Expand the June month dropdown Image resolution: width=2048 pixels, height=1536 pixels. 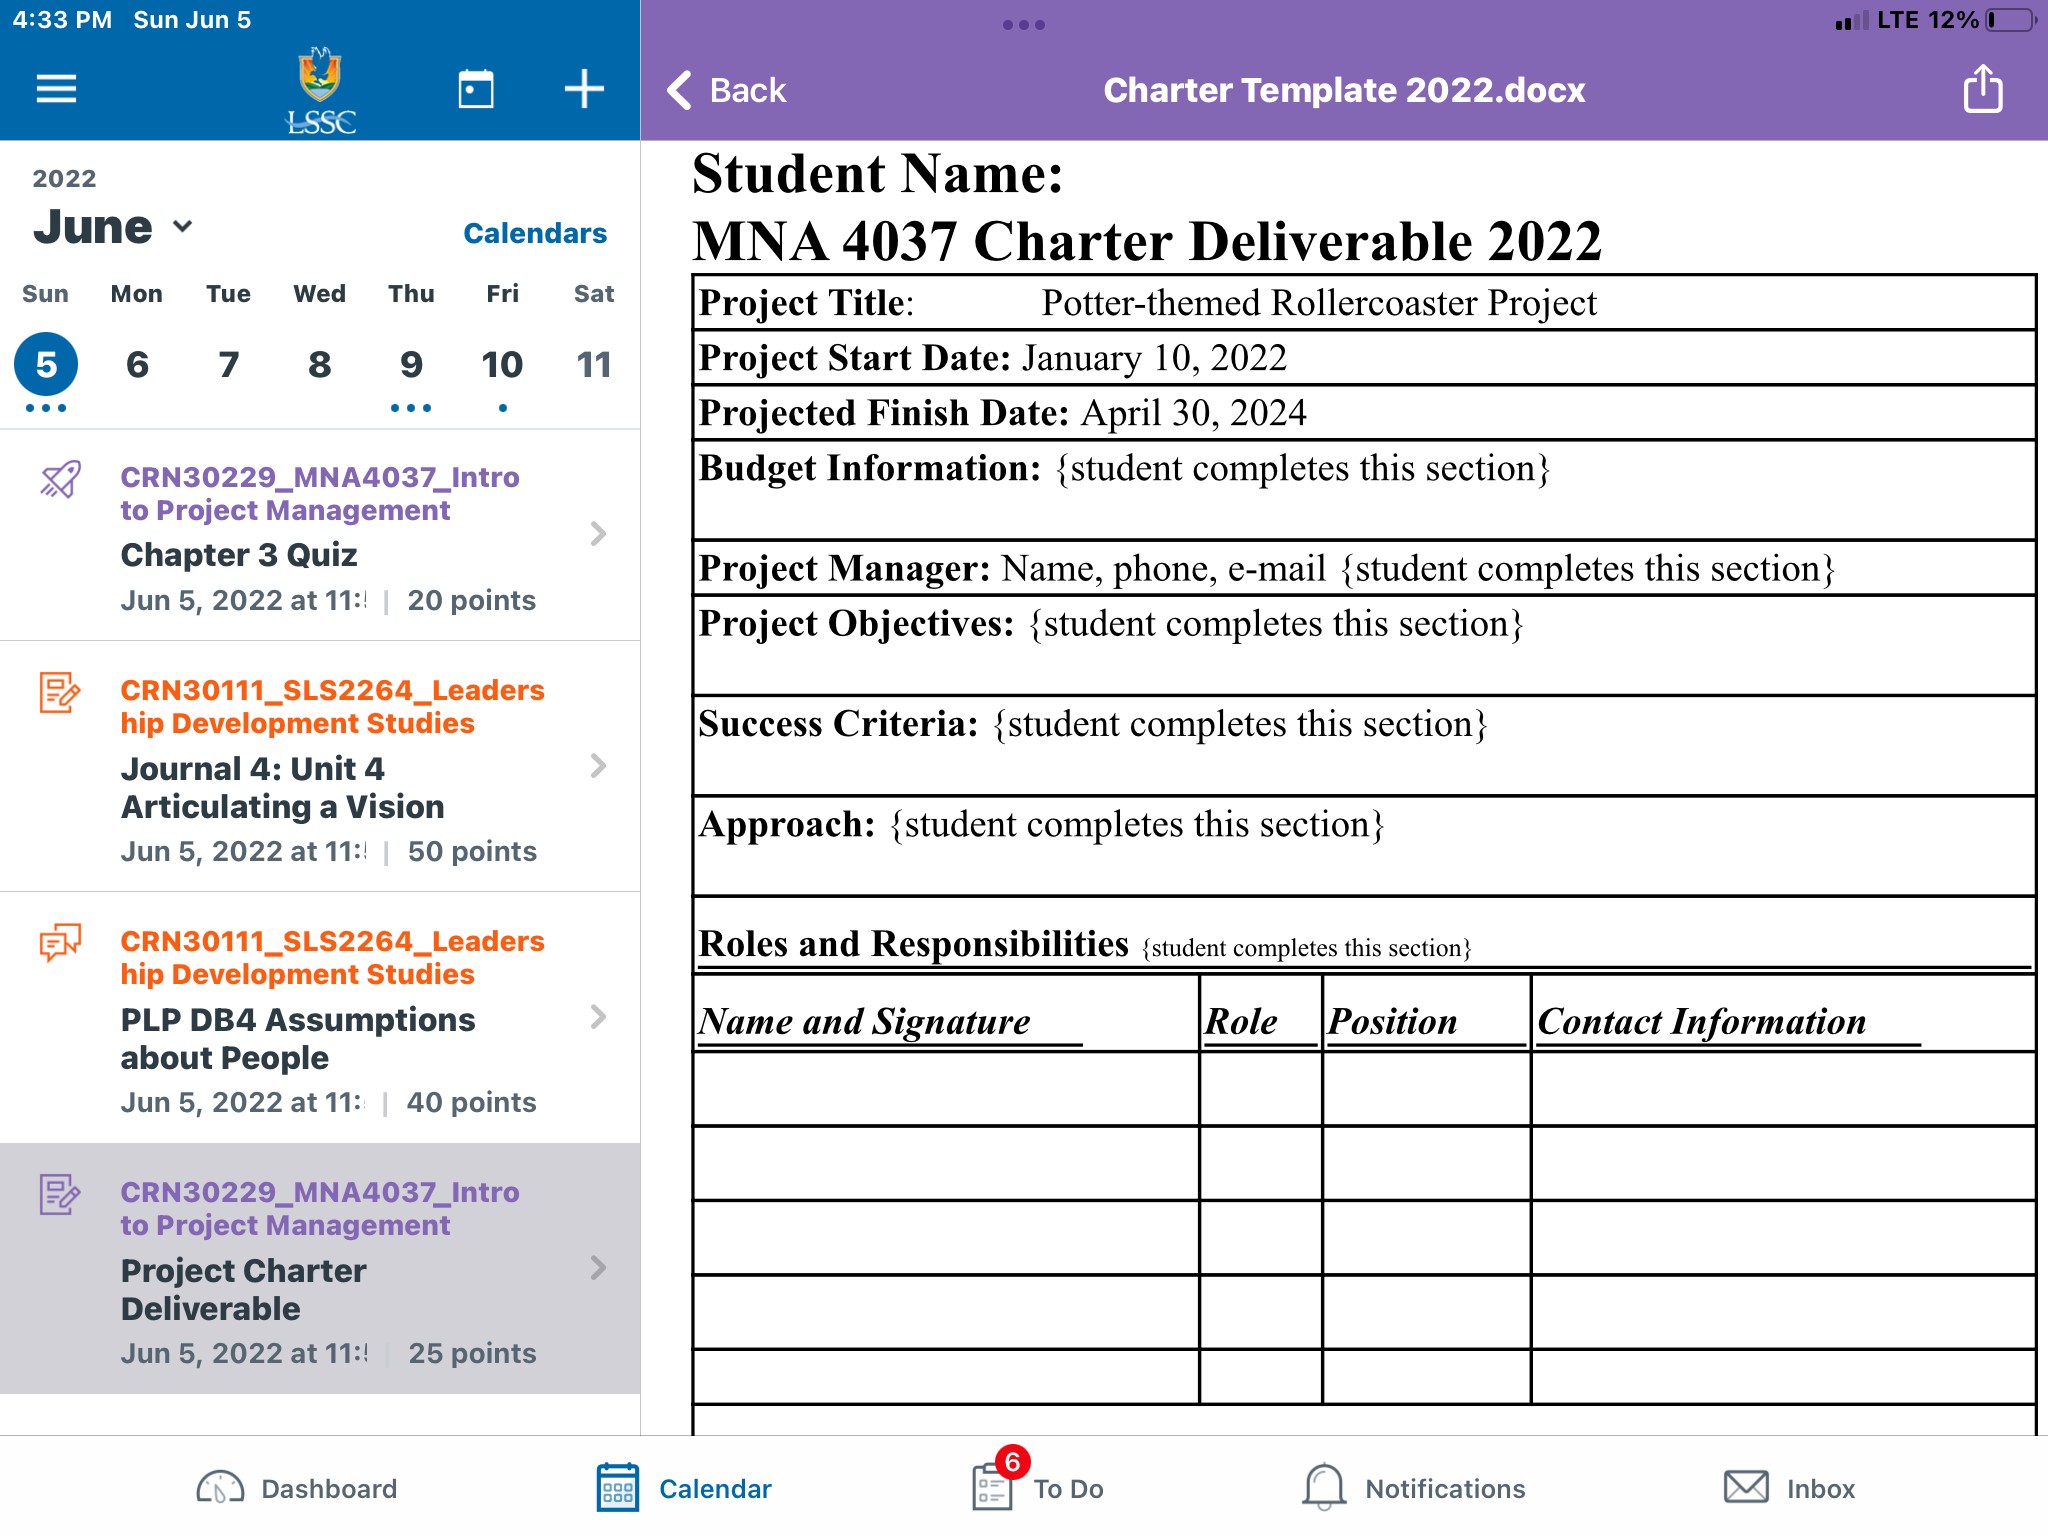click(182, 226)
